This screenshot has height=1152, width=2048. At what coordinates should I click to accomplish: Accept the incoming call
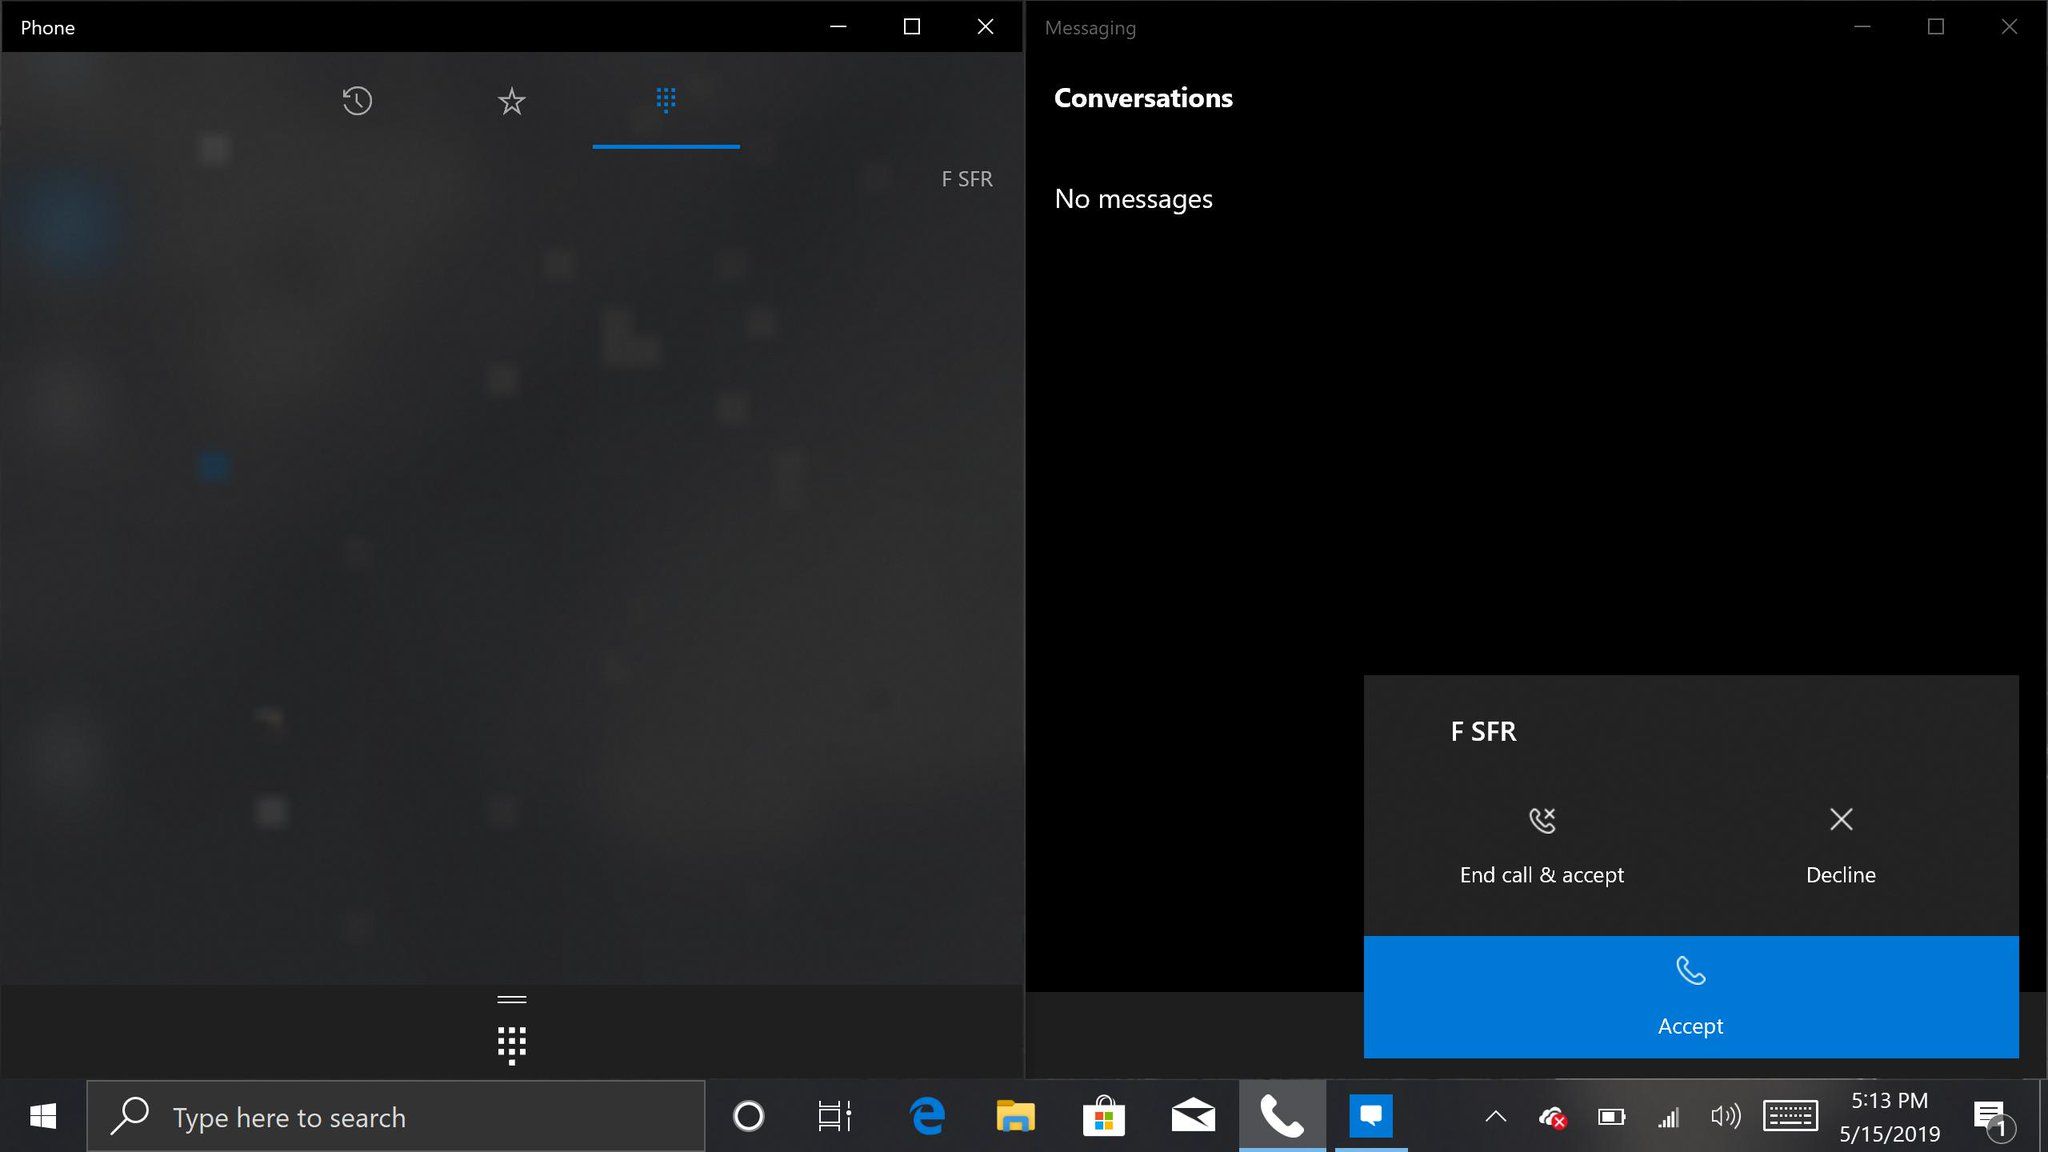(x=1691, y=997)
